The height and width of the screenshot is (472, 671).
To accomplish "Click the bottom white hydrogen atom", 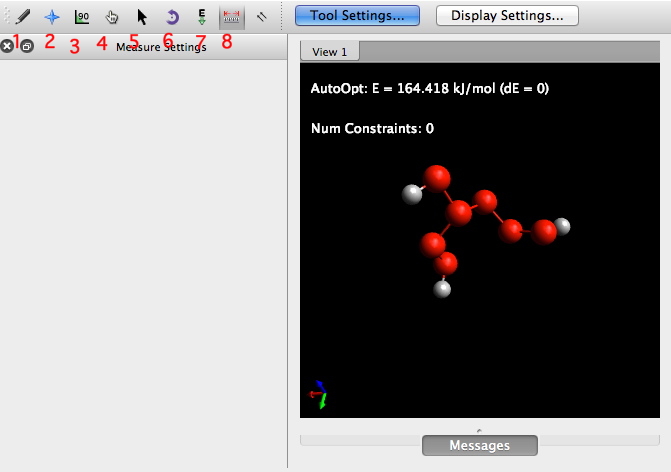I will click(442, 289).
